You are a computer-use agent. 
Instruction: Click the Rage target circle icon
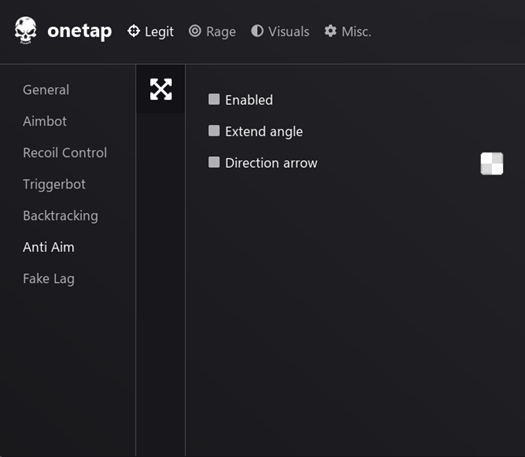195,31
